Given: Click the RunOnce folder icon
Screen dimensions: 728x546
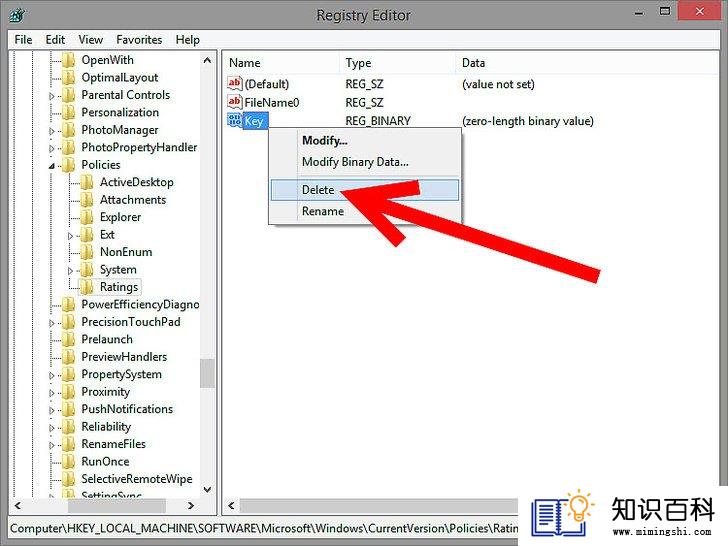Looking at the screenshot, I should (x=69, y=462).
